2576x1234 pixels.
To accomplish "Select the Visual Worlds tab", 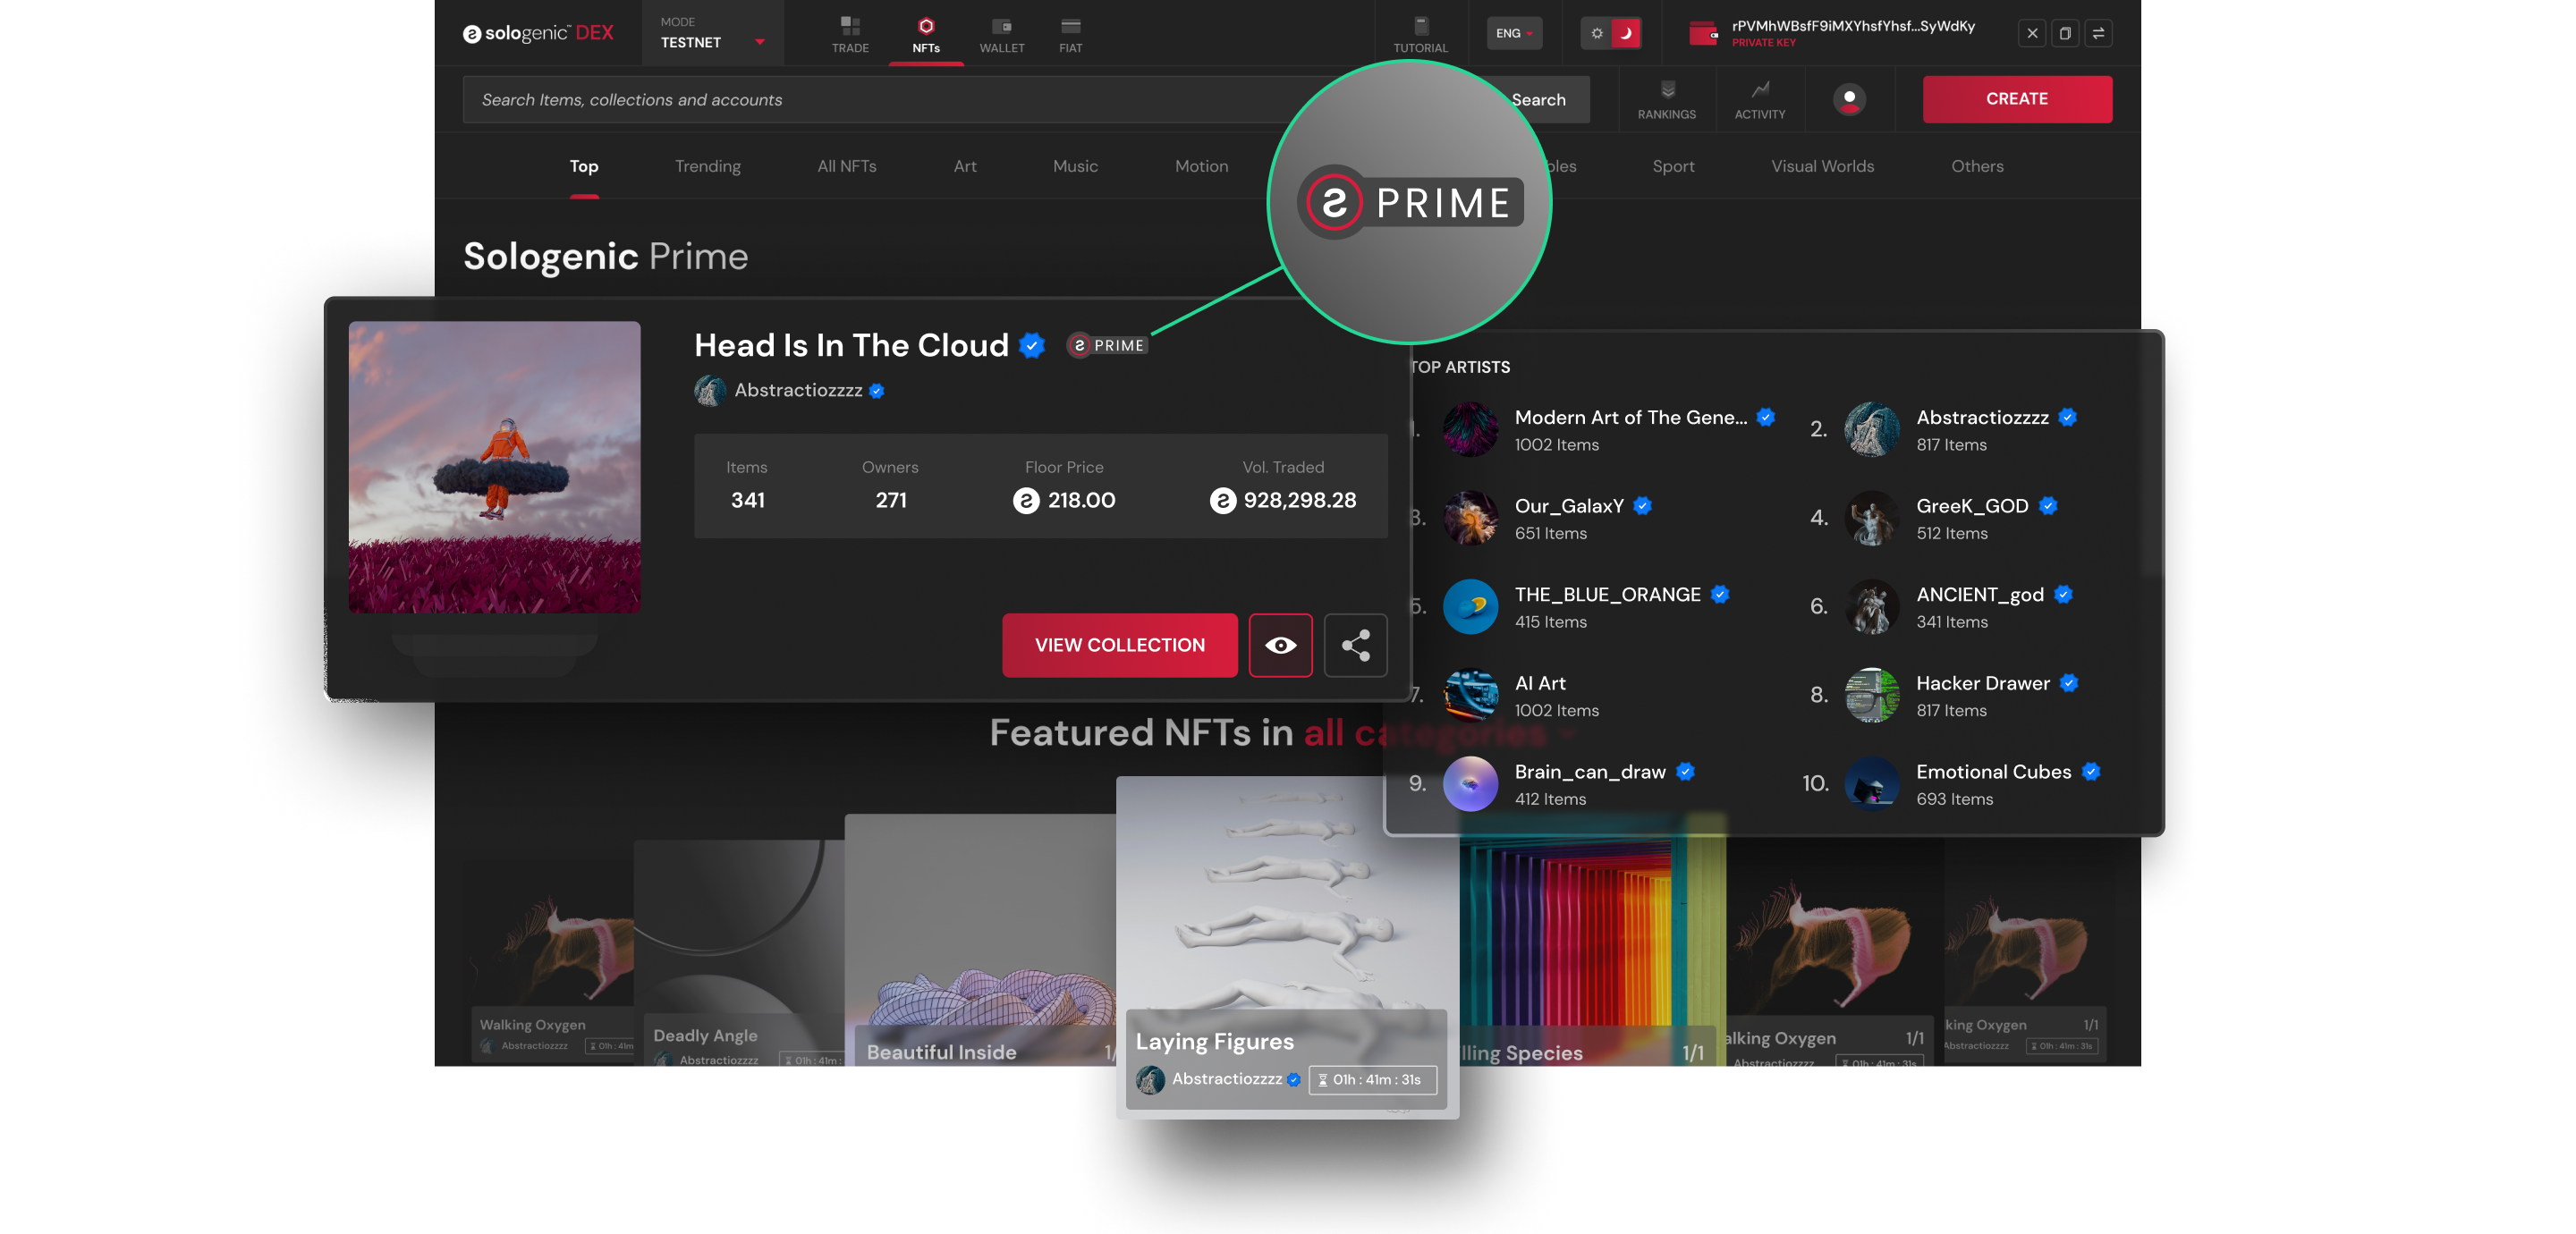I will [1822, 166].
